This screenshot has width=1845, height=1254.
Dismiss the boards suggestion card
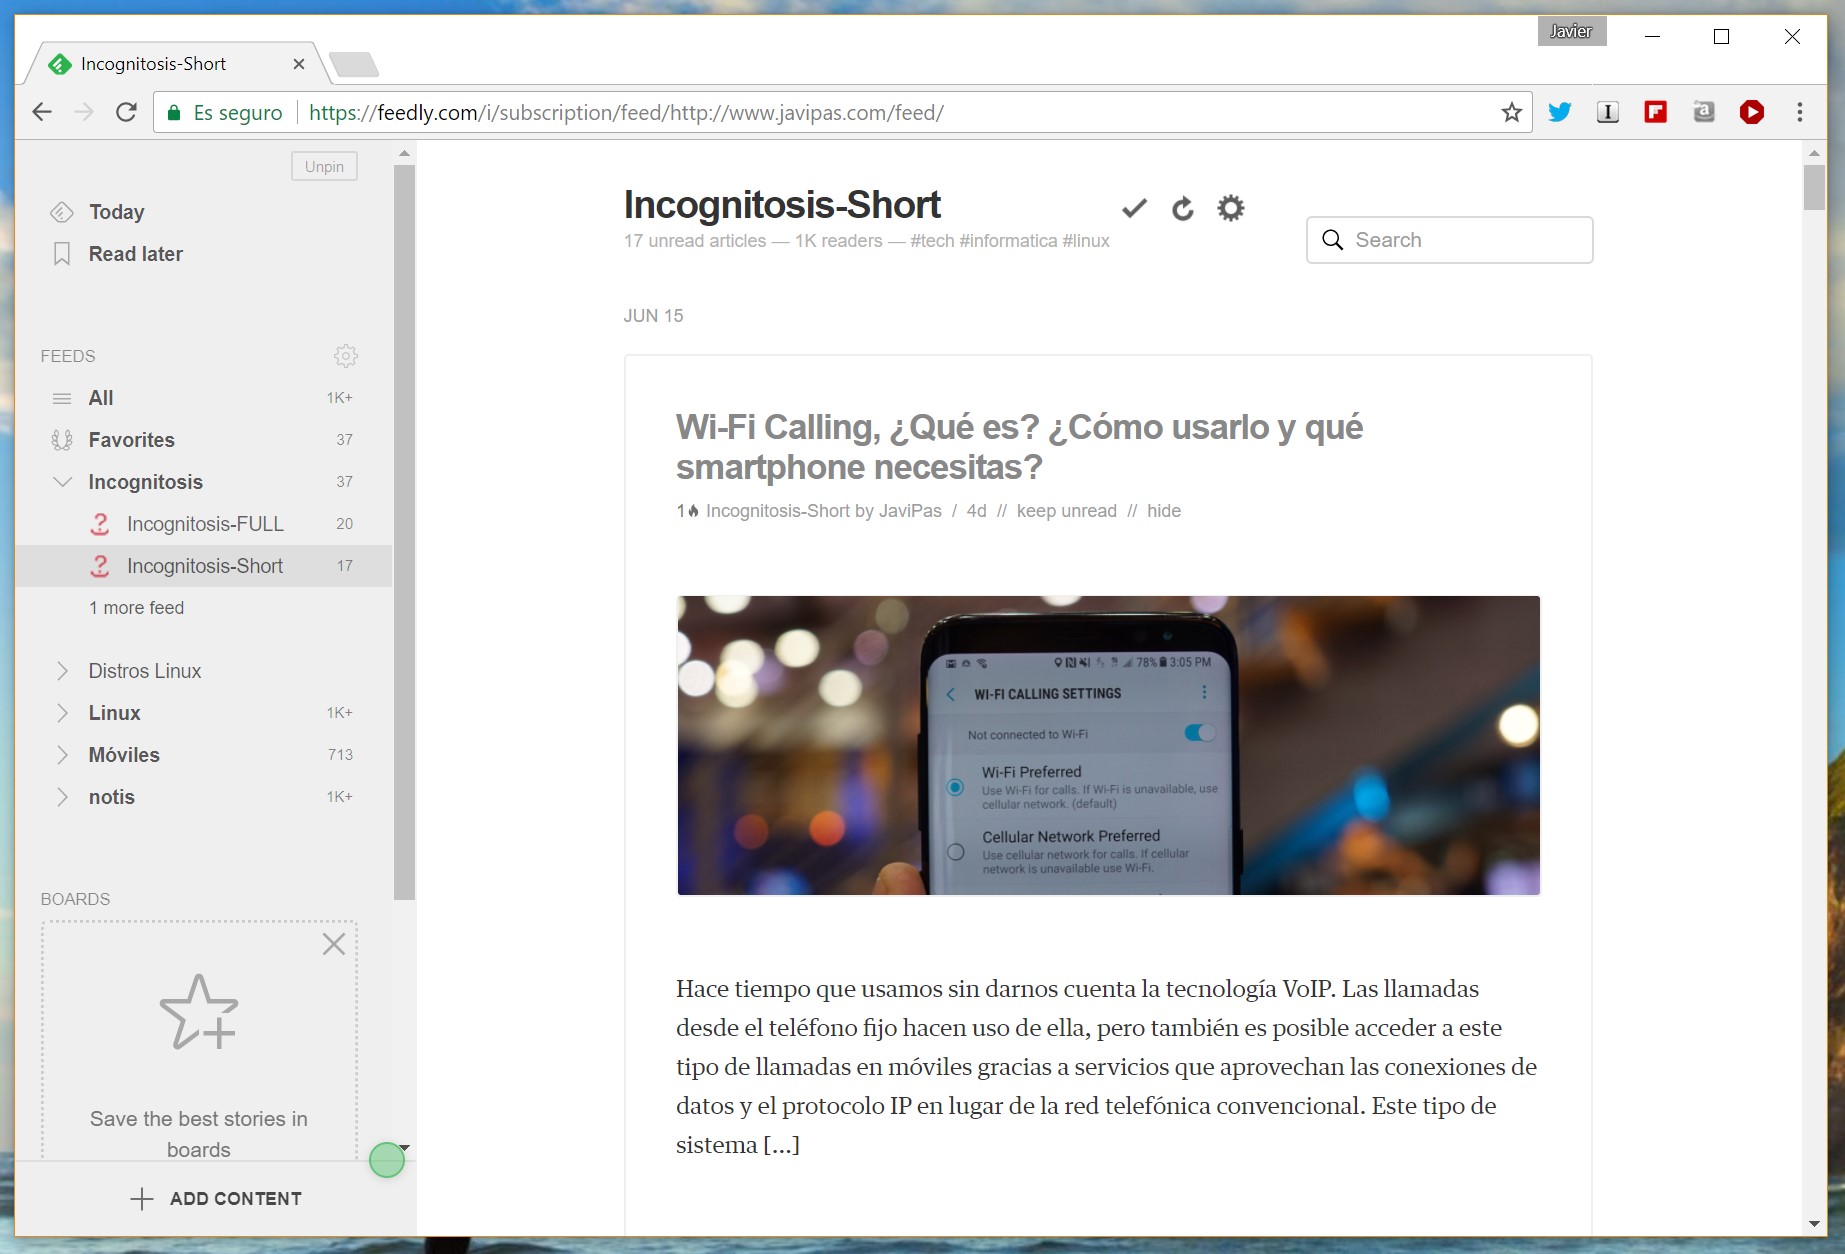point(334,944)
